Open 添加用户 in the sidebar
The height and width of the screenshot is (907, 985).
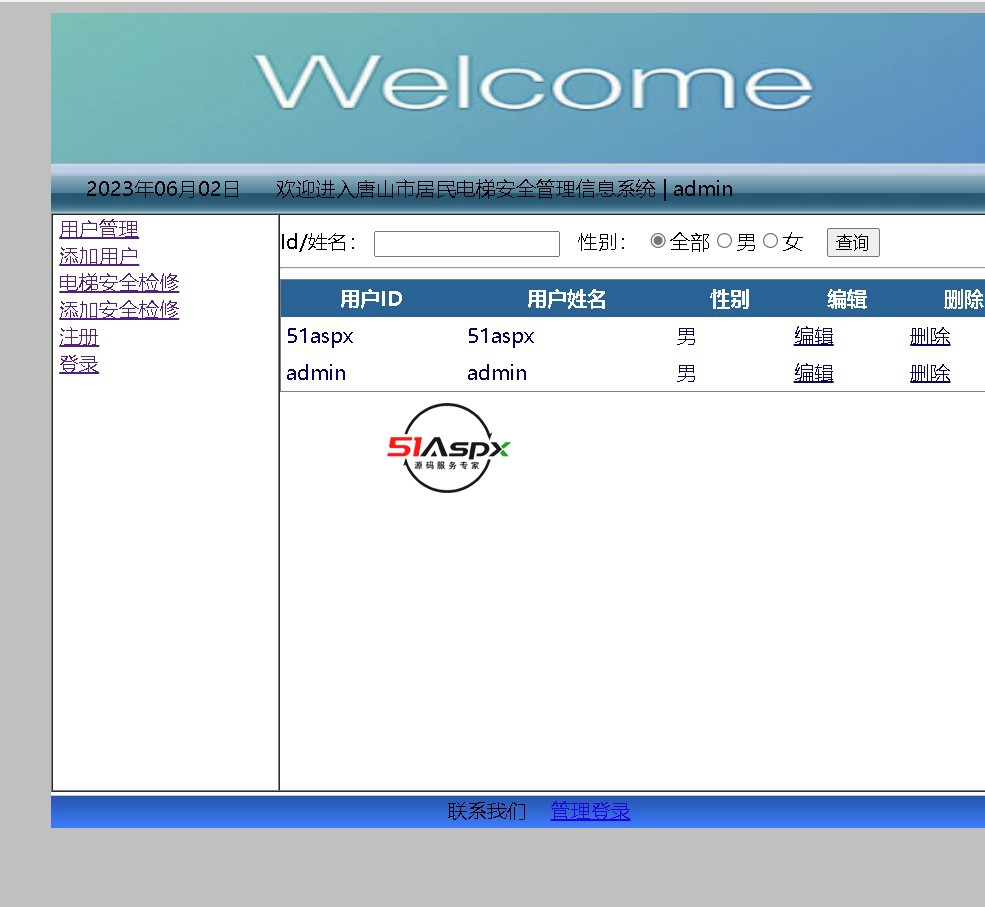pos(99,257)
